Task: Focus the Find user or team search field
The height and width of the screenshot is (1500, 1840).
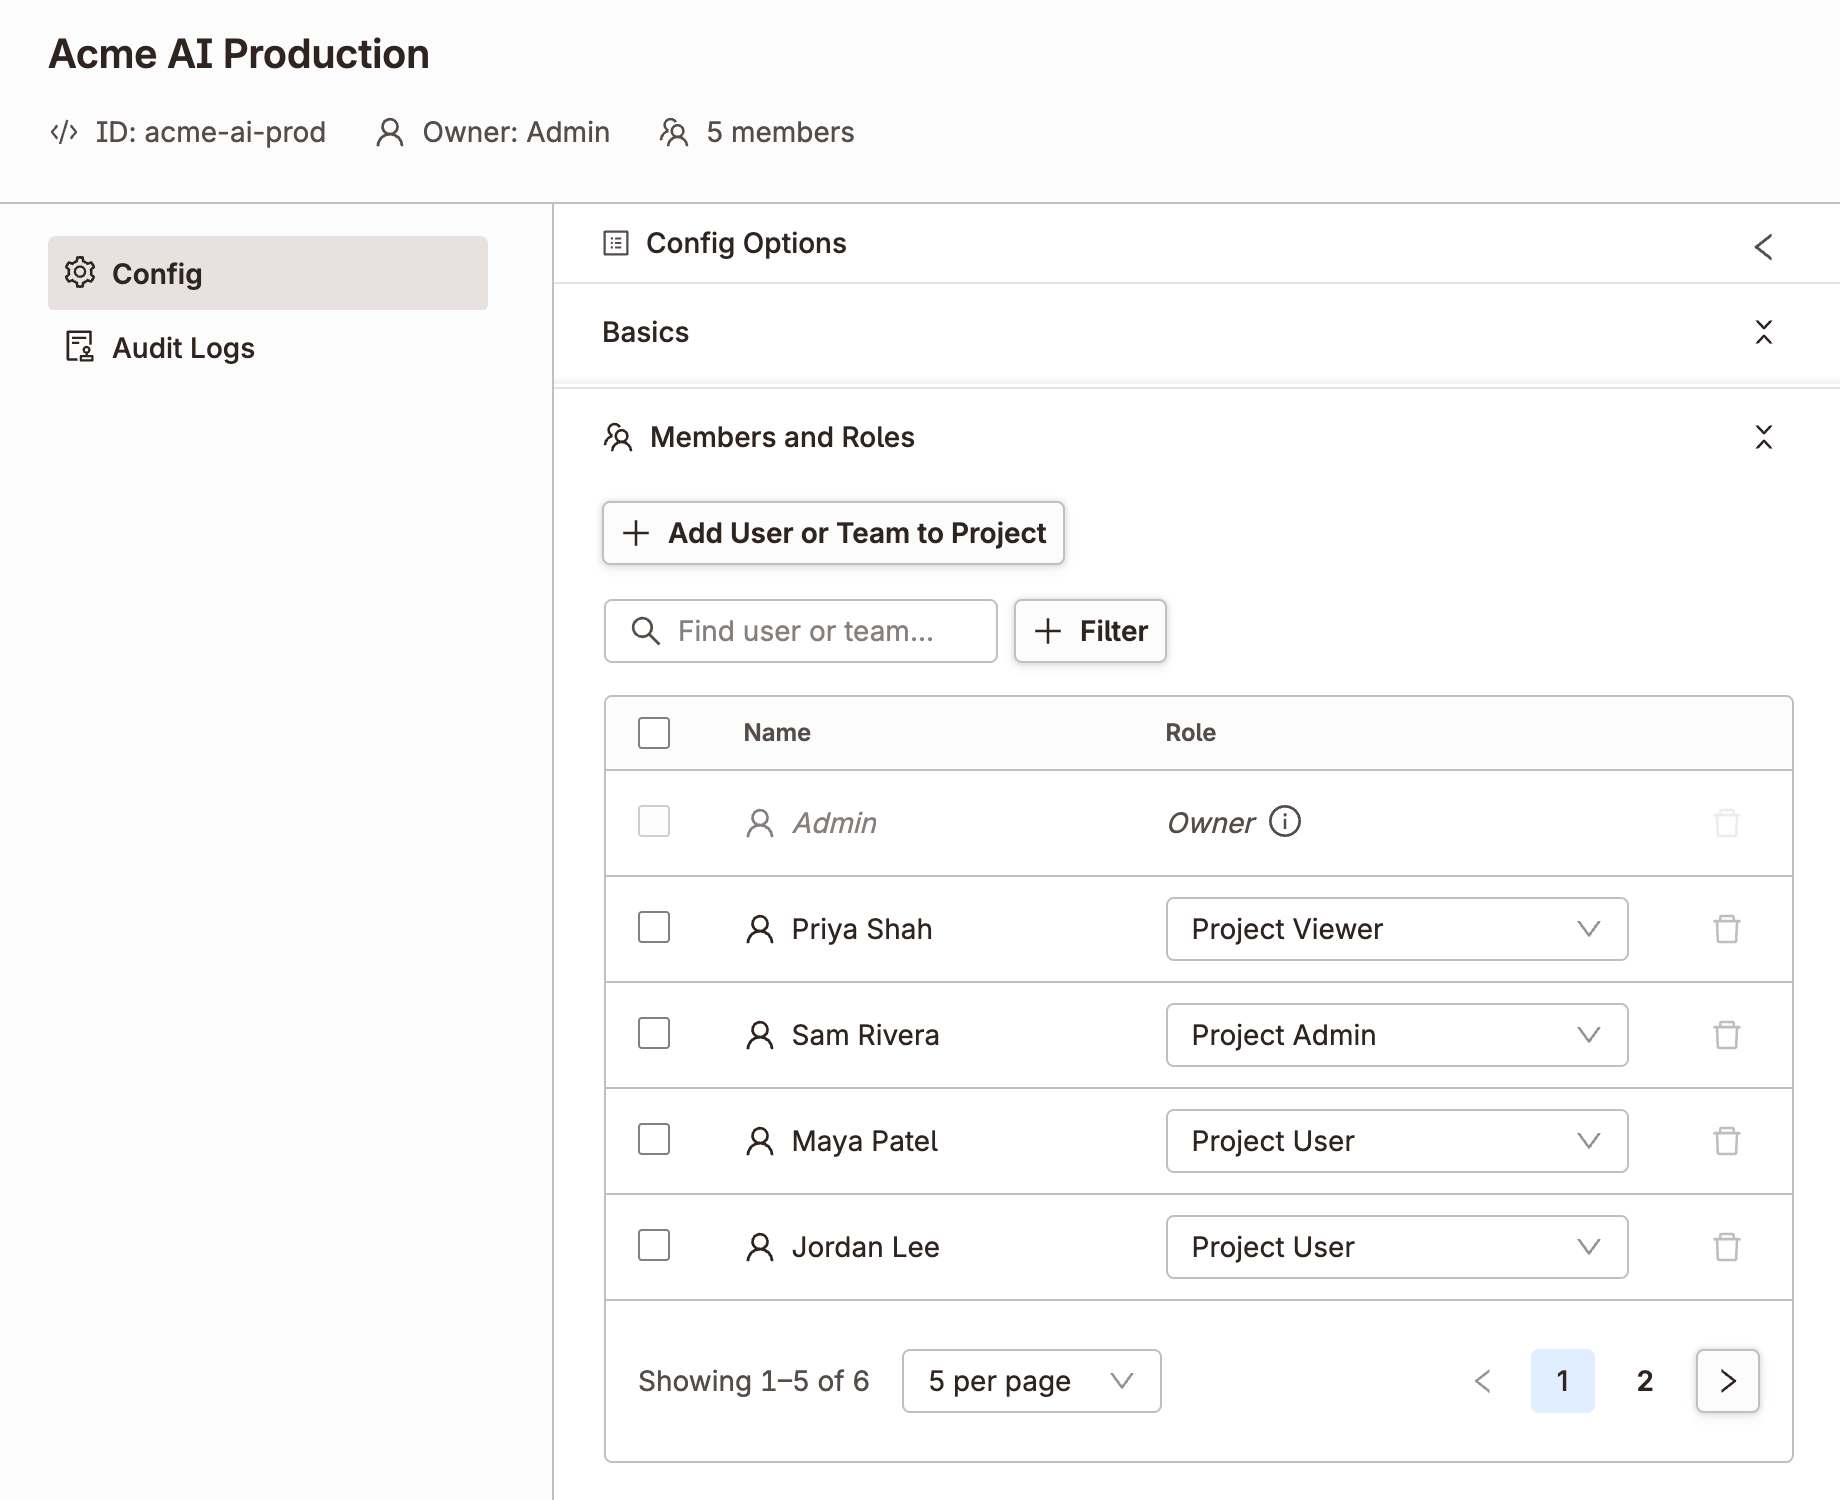Action: pos(801,631)
